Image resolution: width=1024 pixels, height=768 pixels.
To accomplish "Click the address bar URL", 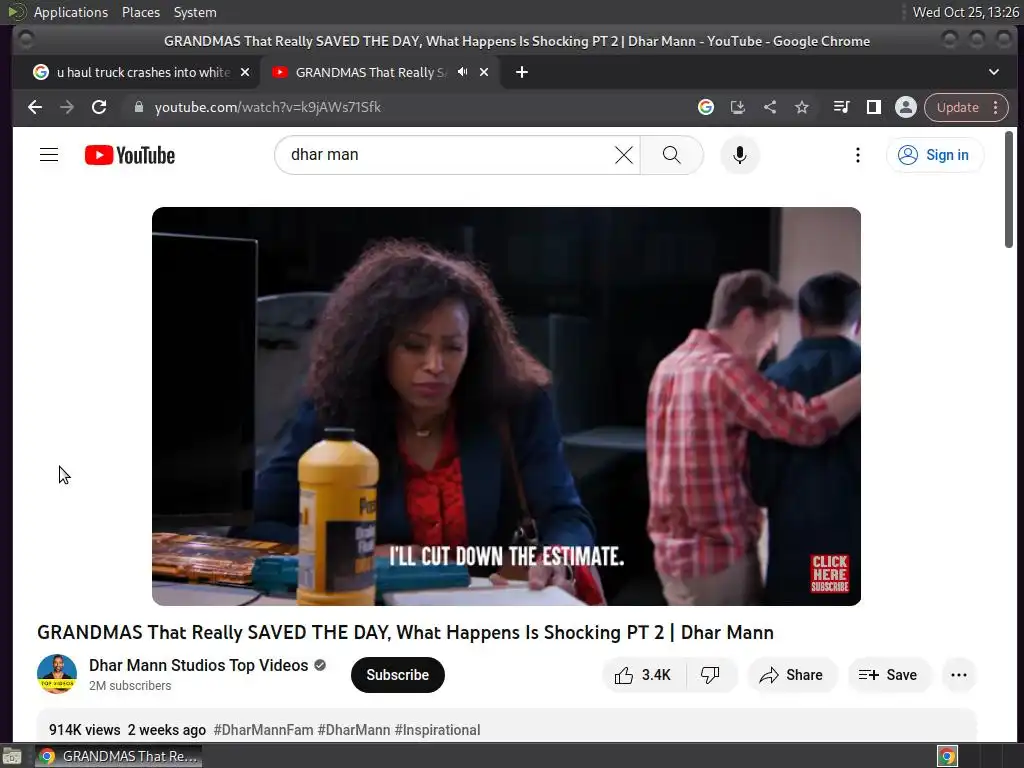I will pyautogui.click(x=267, y=107).
